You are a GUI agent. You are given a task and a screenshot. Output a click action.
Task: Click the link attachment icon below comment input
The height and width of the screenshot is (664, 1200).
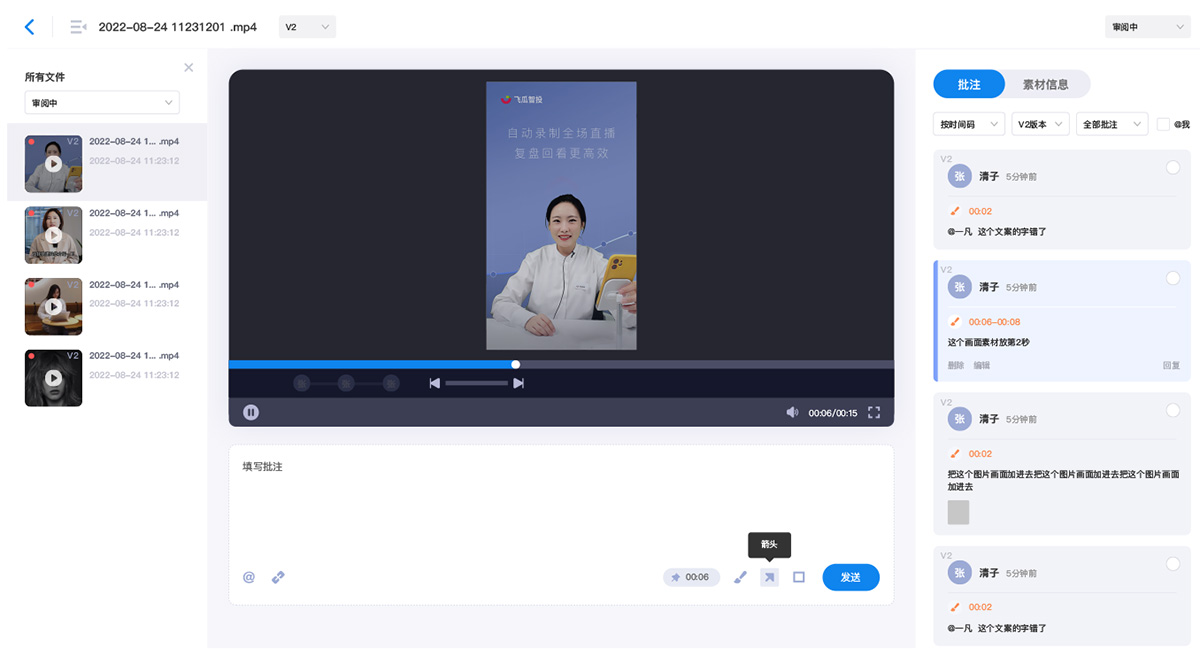pos(278,577)
